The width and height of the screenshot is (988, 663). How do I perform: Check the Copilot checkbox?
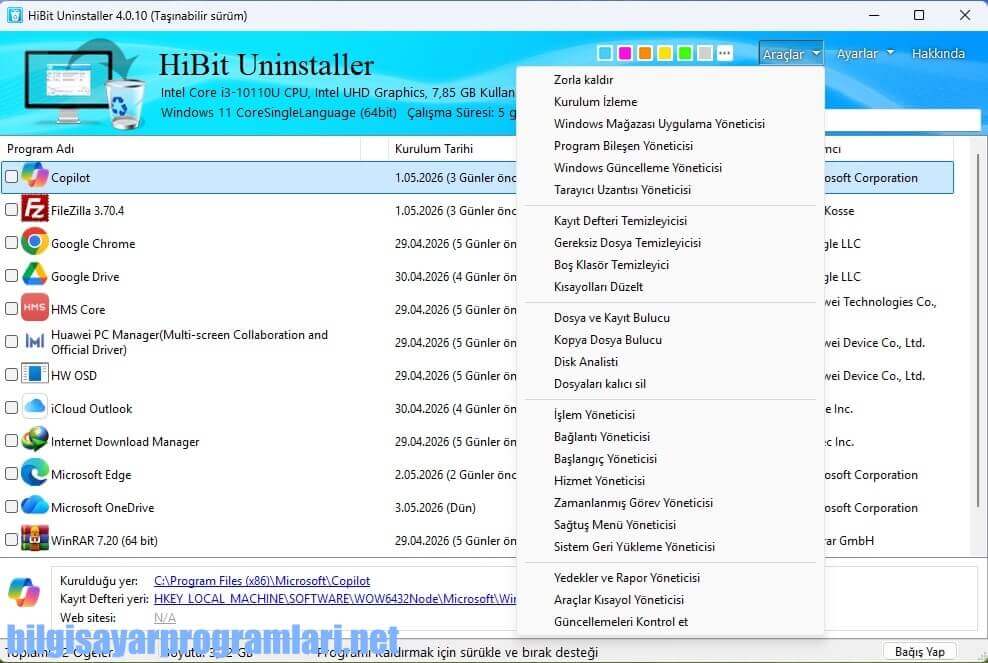(x=11, y=177)
